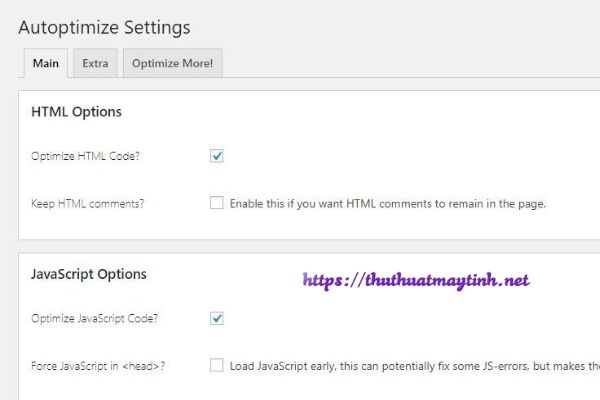Tick the Force JavaScript in head checkbox

tap(217, 366)
